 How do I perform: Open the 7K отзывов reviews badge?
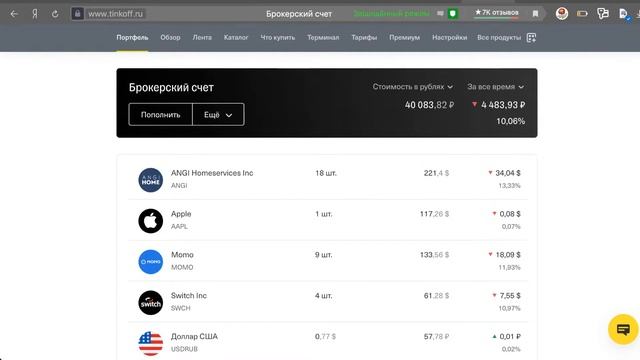[496, 13]
